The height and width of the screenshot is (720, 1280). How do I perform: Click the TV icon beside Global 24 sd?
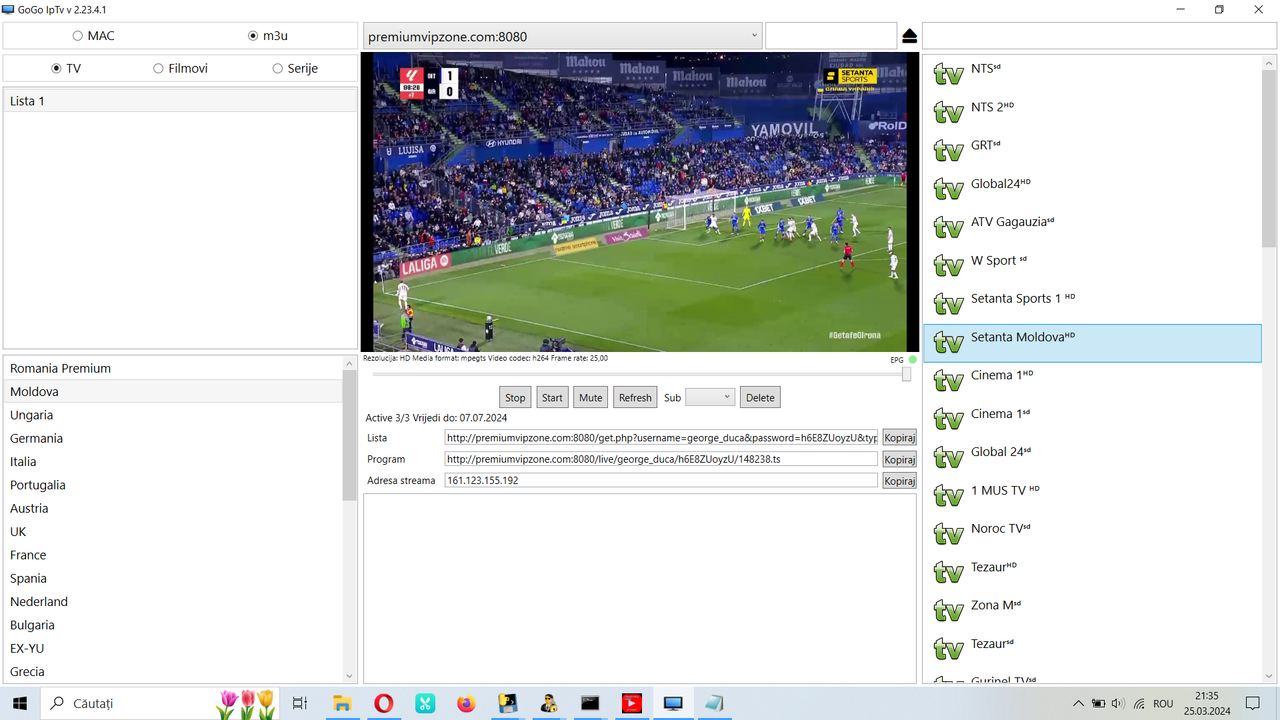point(948,457)
